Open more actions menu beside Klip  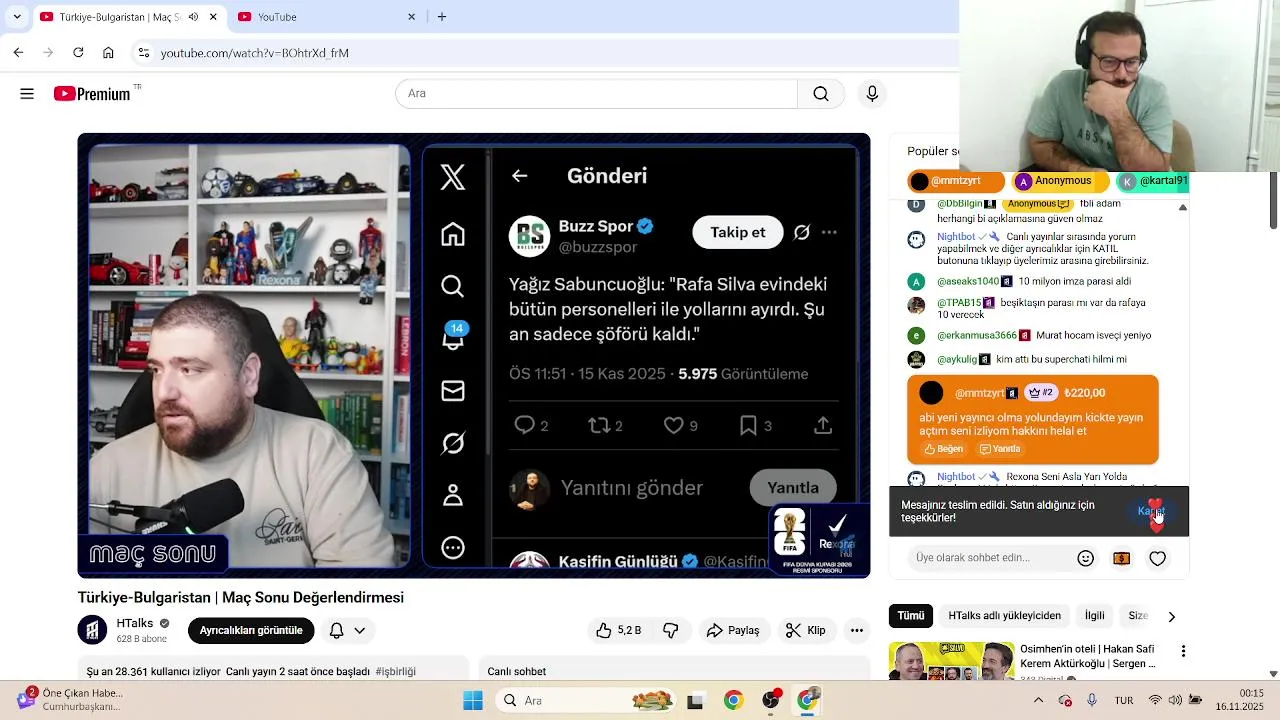857,631
